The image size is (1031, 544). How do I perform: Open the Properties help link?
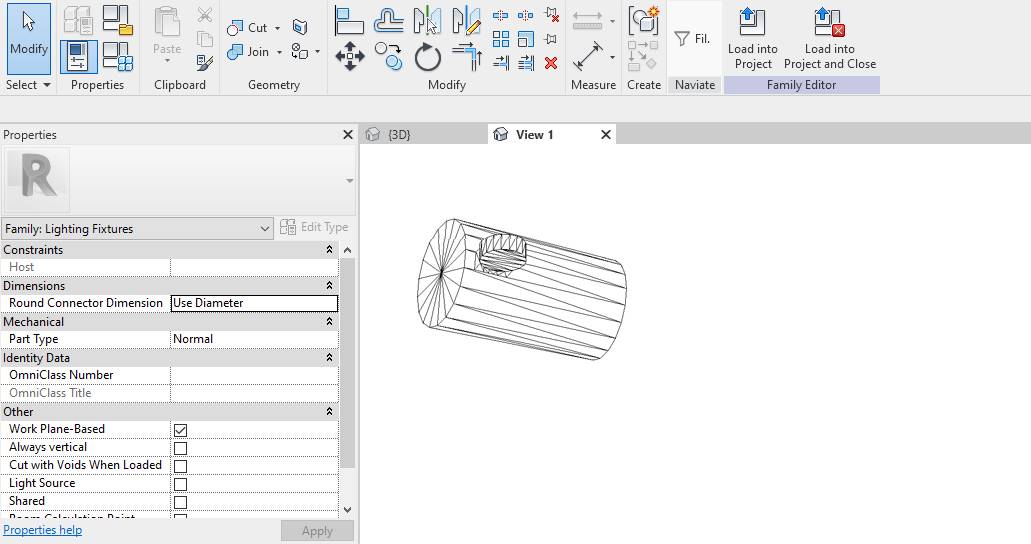tap(43, 530)
